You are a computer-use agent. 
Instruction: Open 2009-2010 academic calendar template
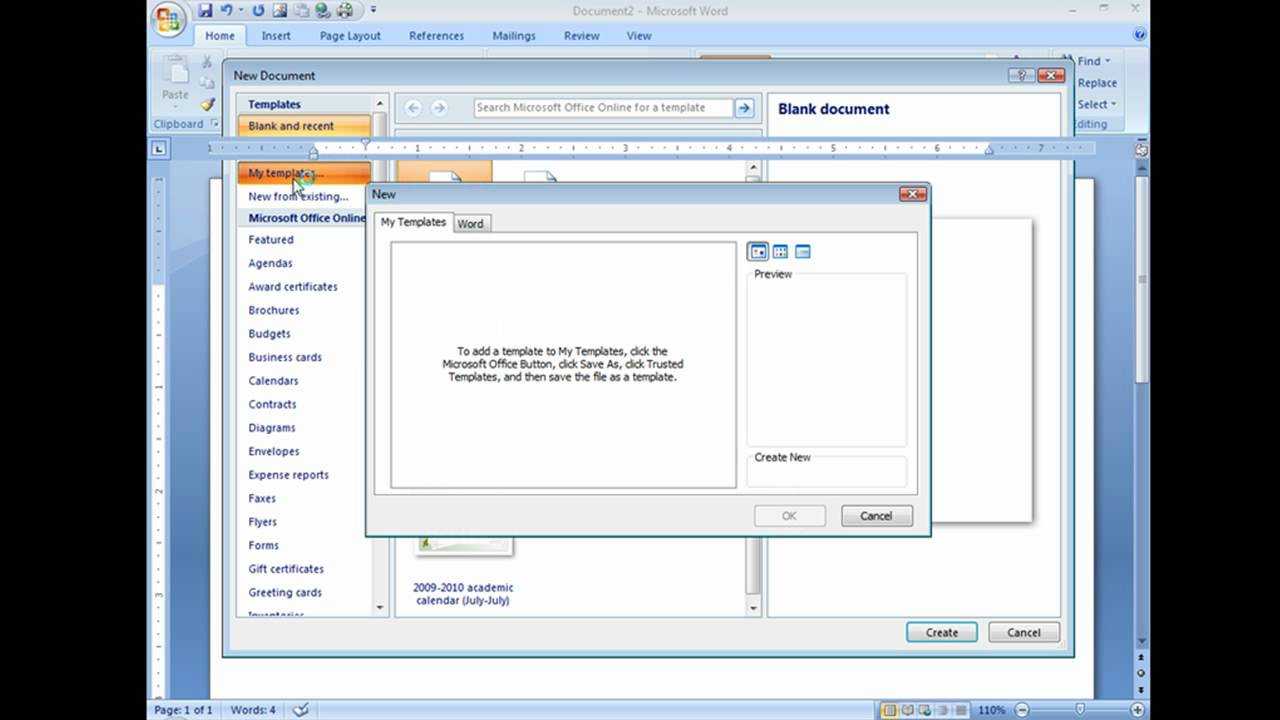tap(463, 594)
